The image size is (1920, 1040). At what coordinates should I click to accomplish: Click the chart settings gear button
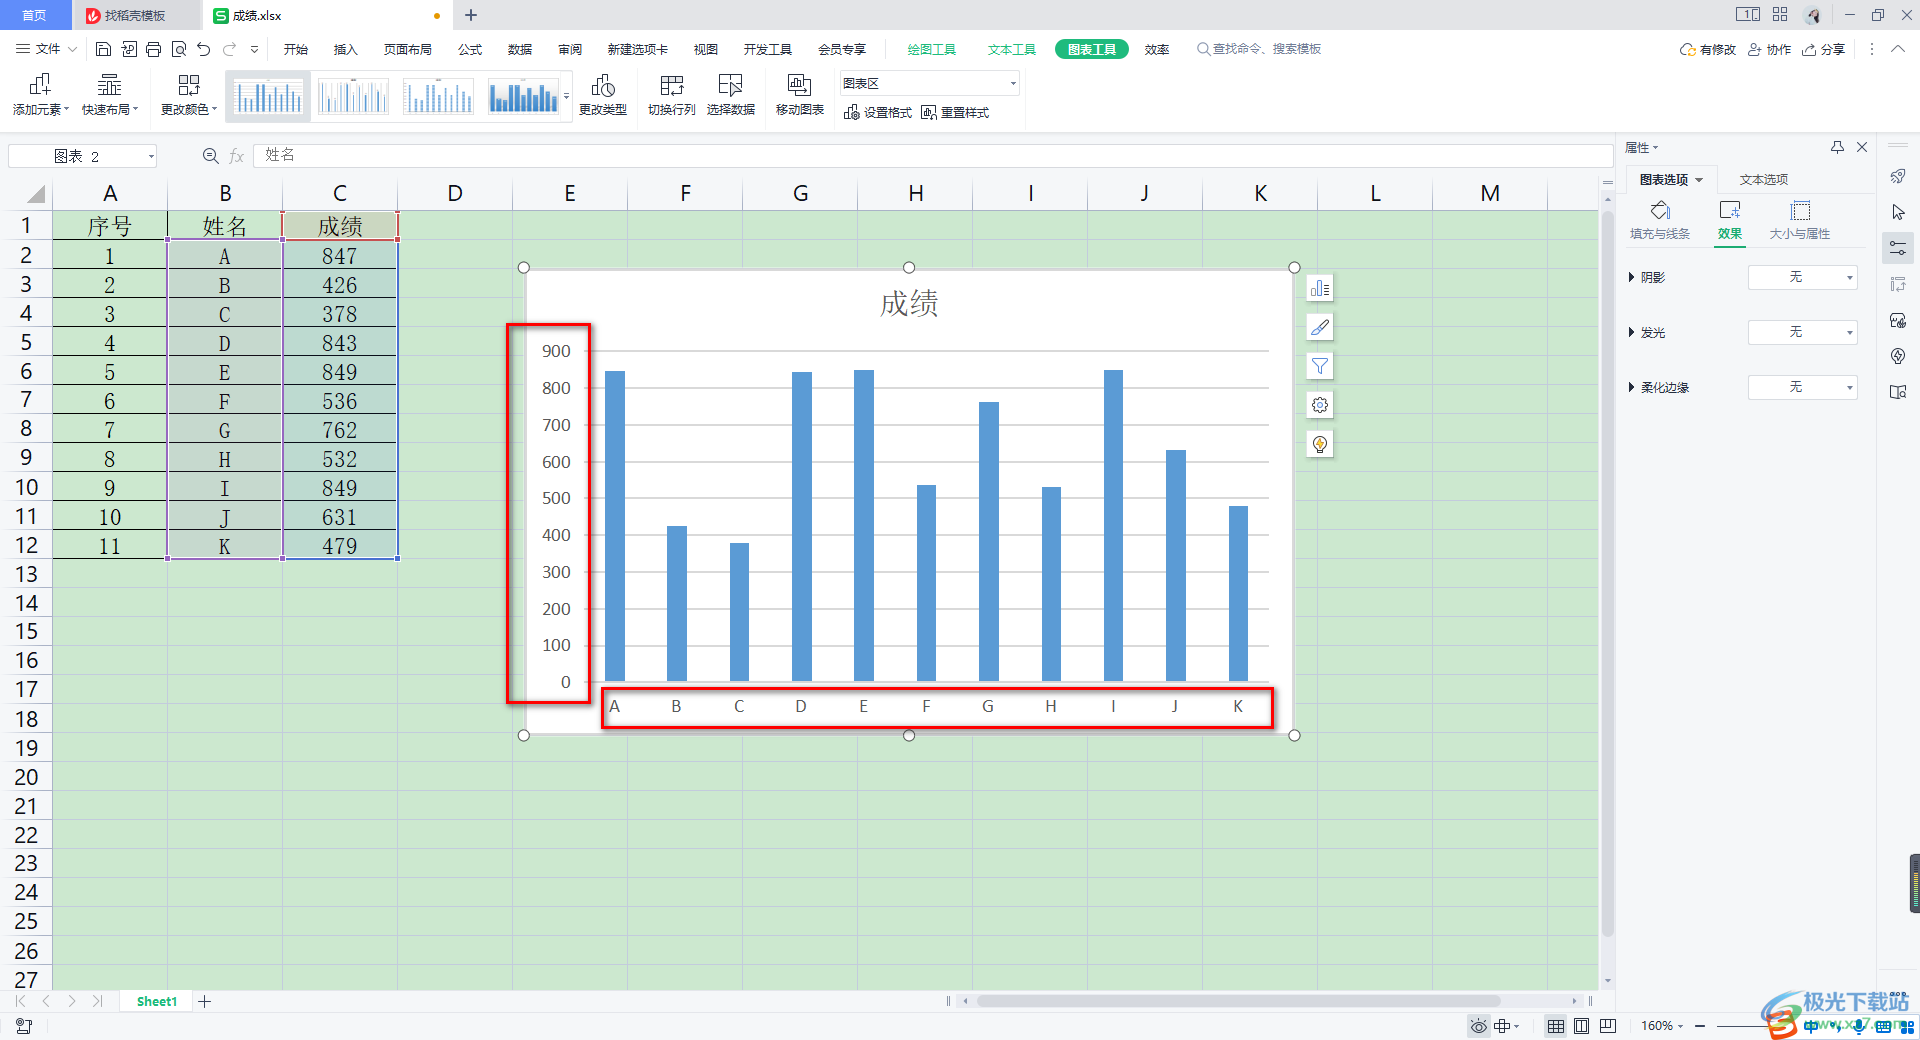click(x=1320, y=405)
